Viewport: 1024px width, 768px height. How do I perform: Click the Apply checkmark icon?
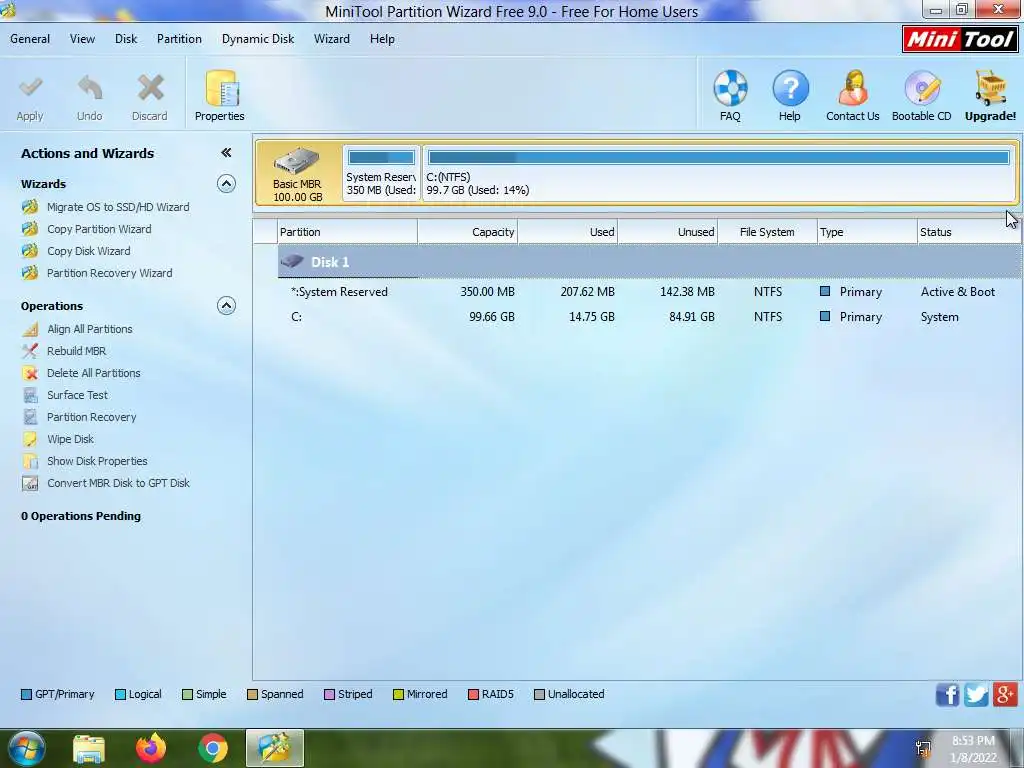[x=30, y=88]
